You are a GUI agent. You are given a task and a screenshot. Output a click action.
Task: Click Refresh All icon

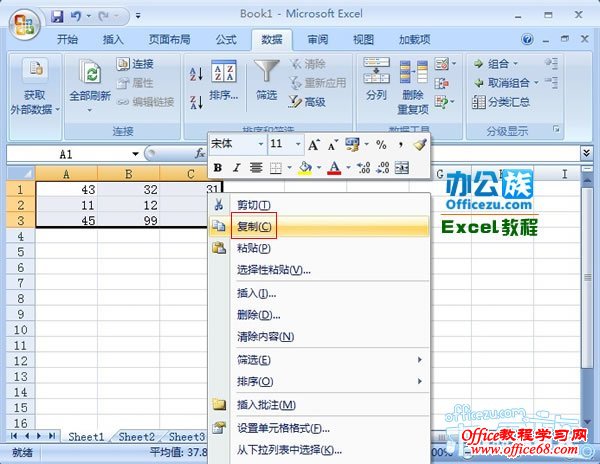[90, 72]
